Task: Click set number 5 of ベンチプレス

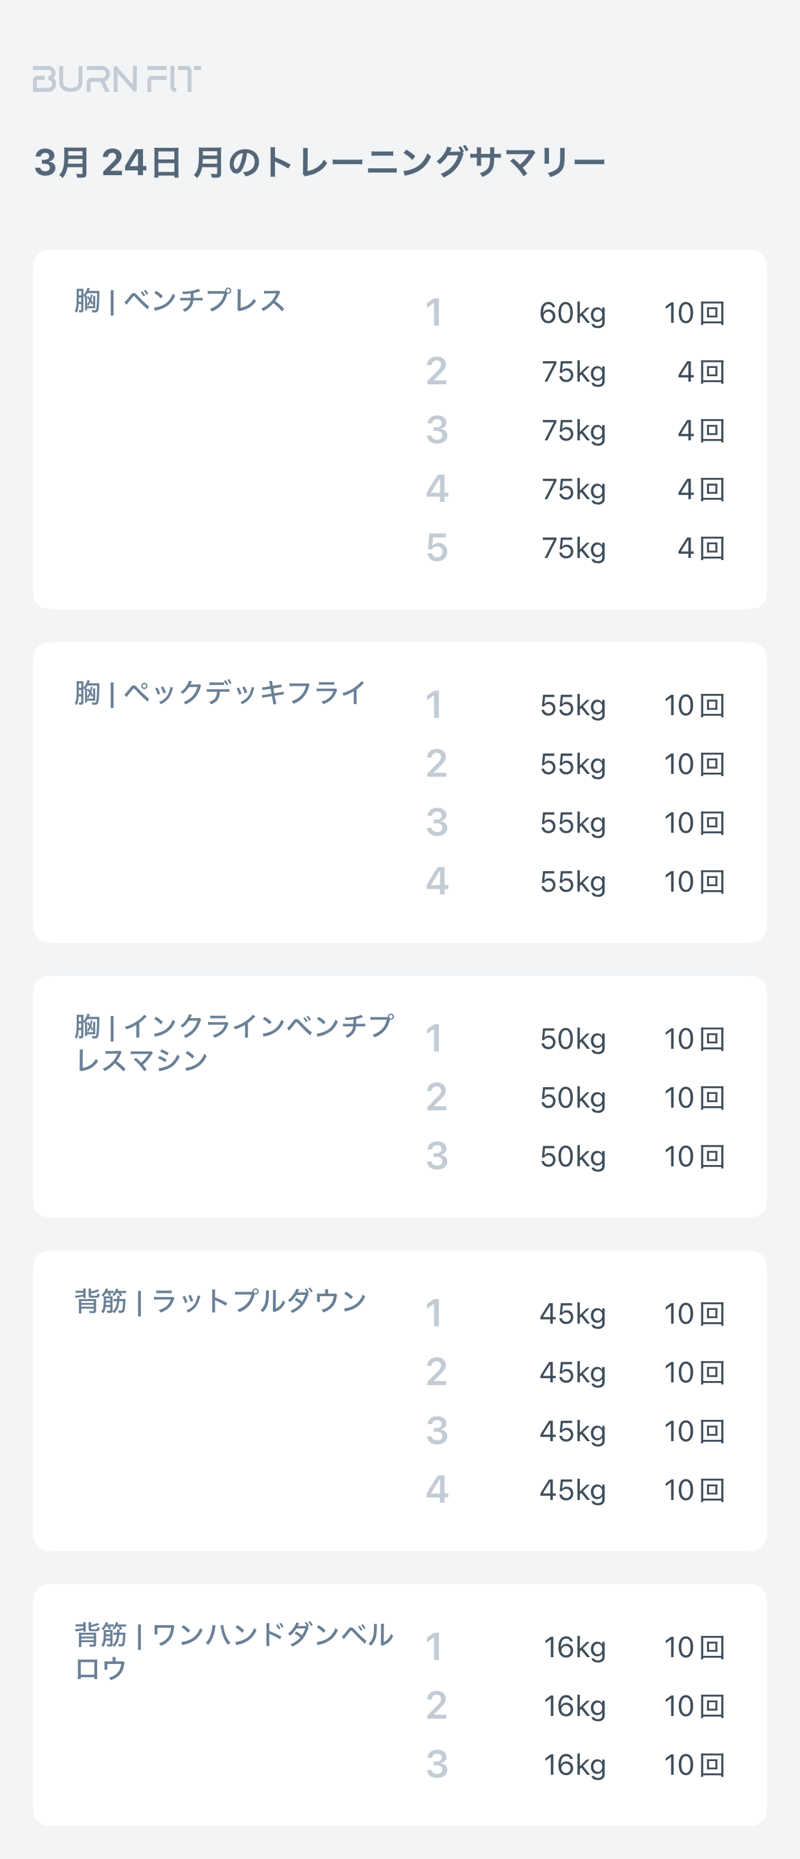Action: (x=436, y=548)
